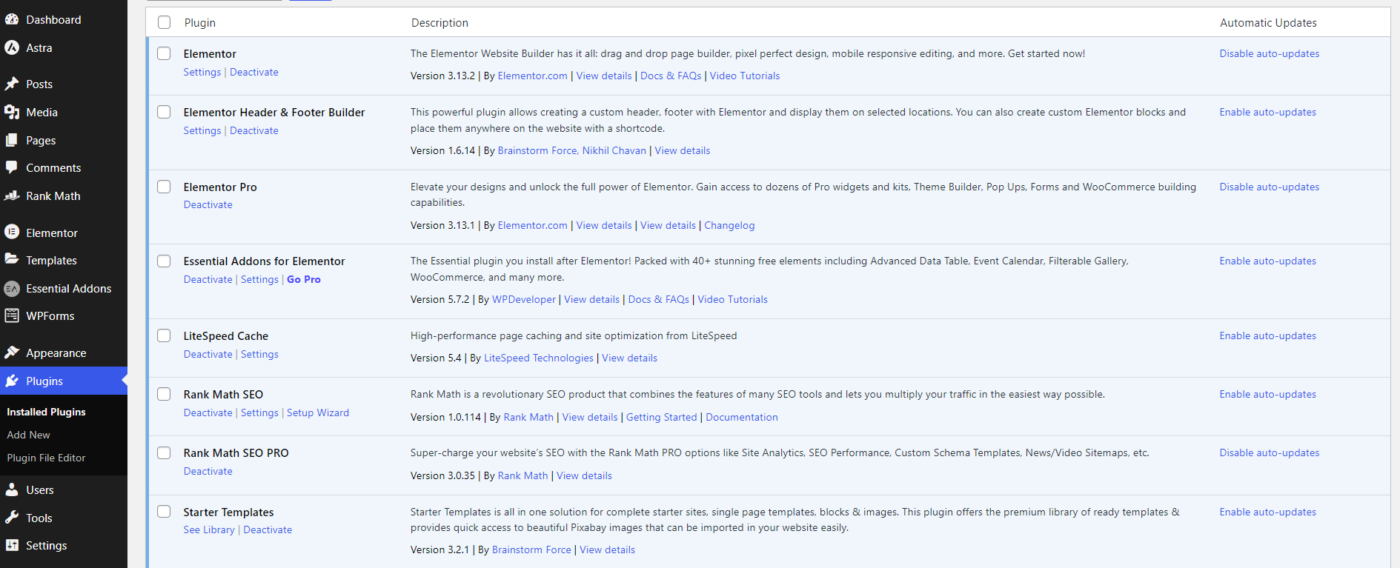Click the Settings icon in sidebar
The height and width of the screenshot is (568, 1400).
tap(12, 546)
